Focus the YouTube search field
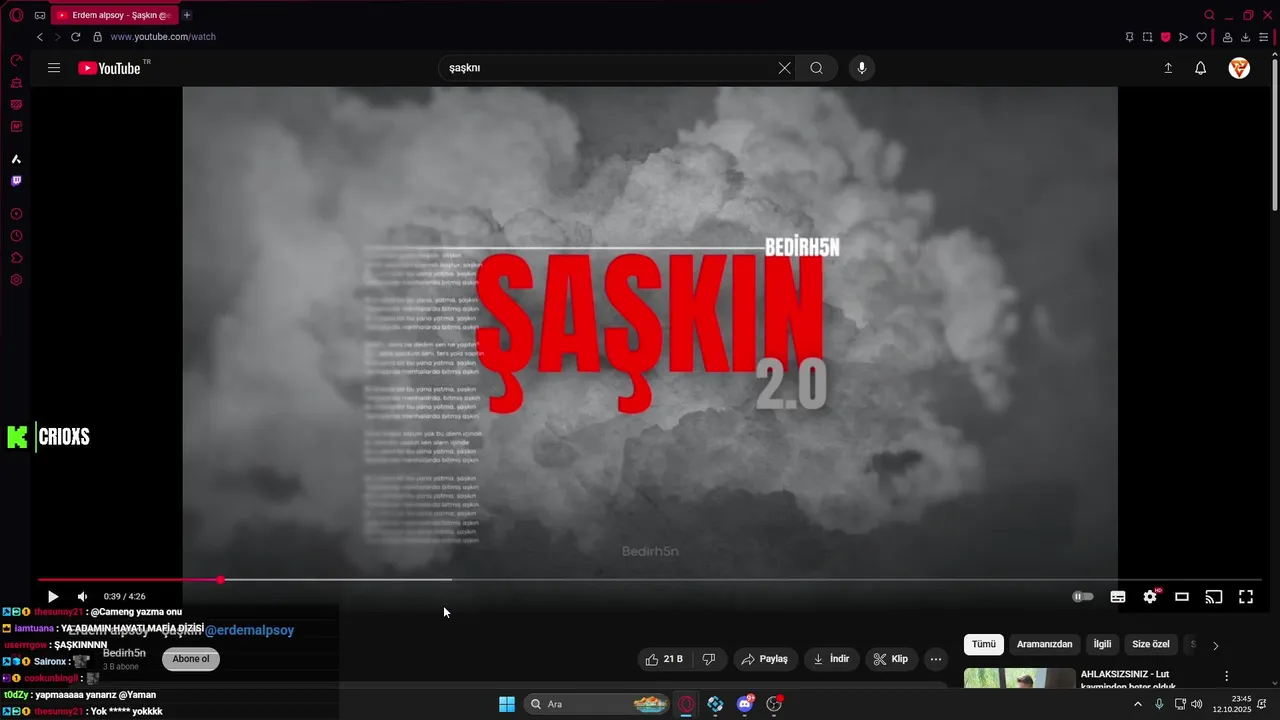The image size is (1280, 720). tap(610, 68)
